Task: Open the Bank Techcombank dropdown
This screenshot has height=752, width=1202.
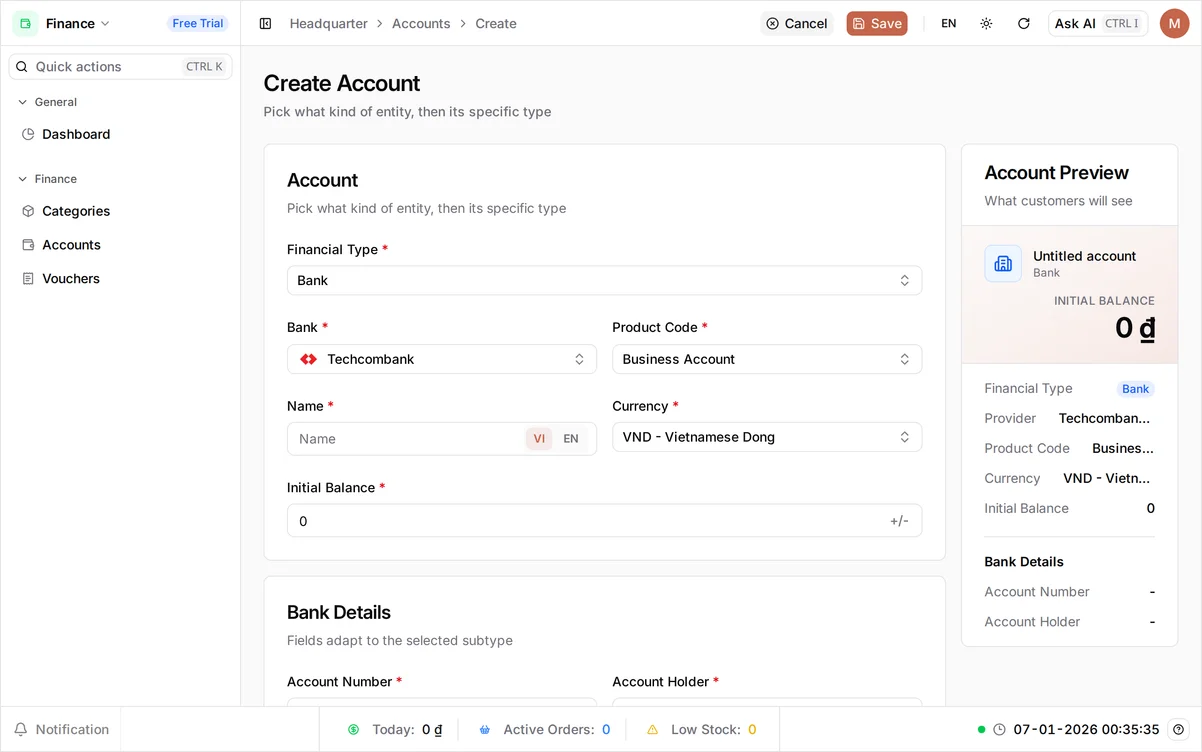Action: (442, 359)
